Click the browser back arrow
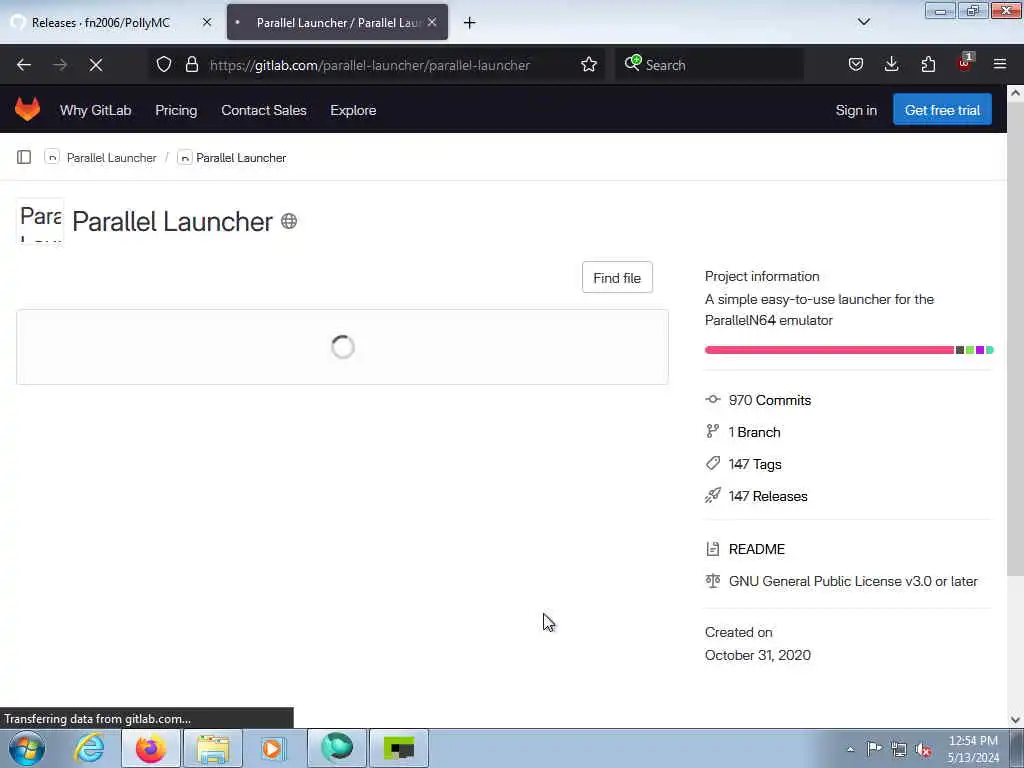This screenshot has height=768, width=1024. (x=24, y=65)
